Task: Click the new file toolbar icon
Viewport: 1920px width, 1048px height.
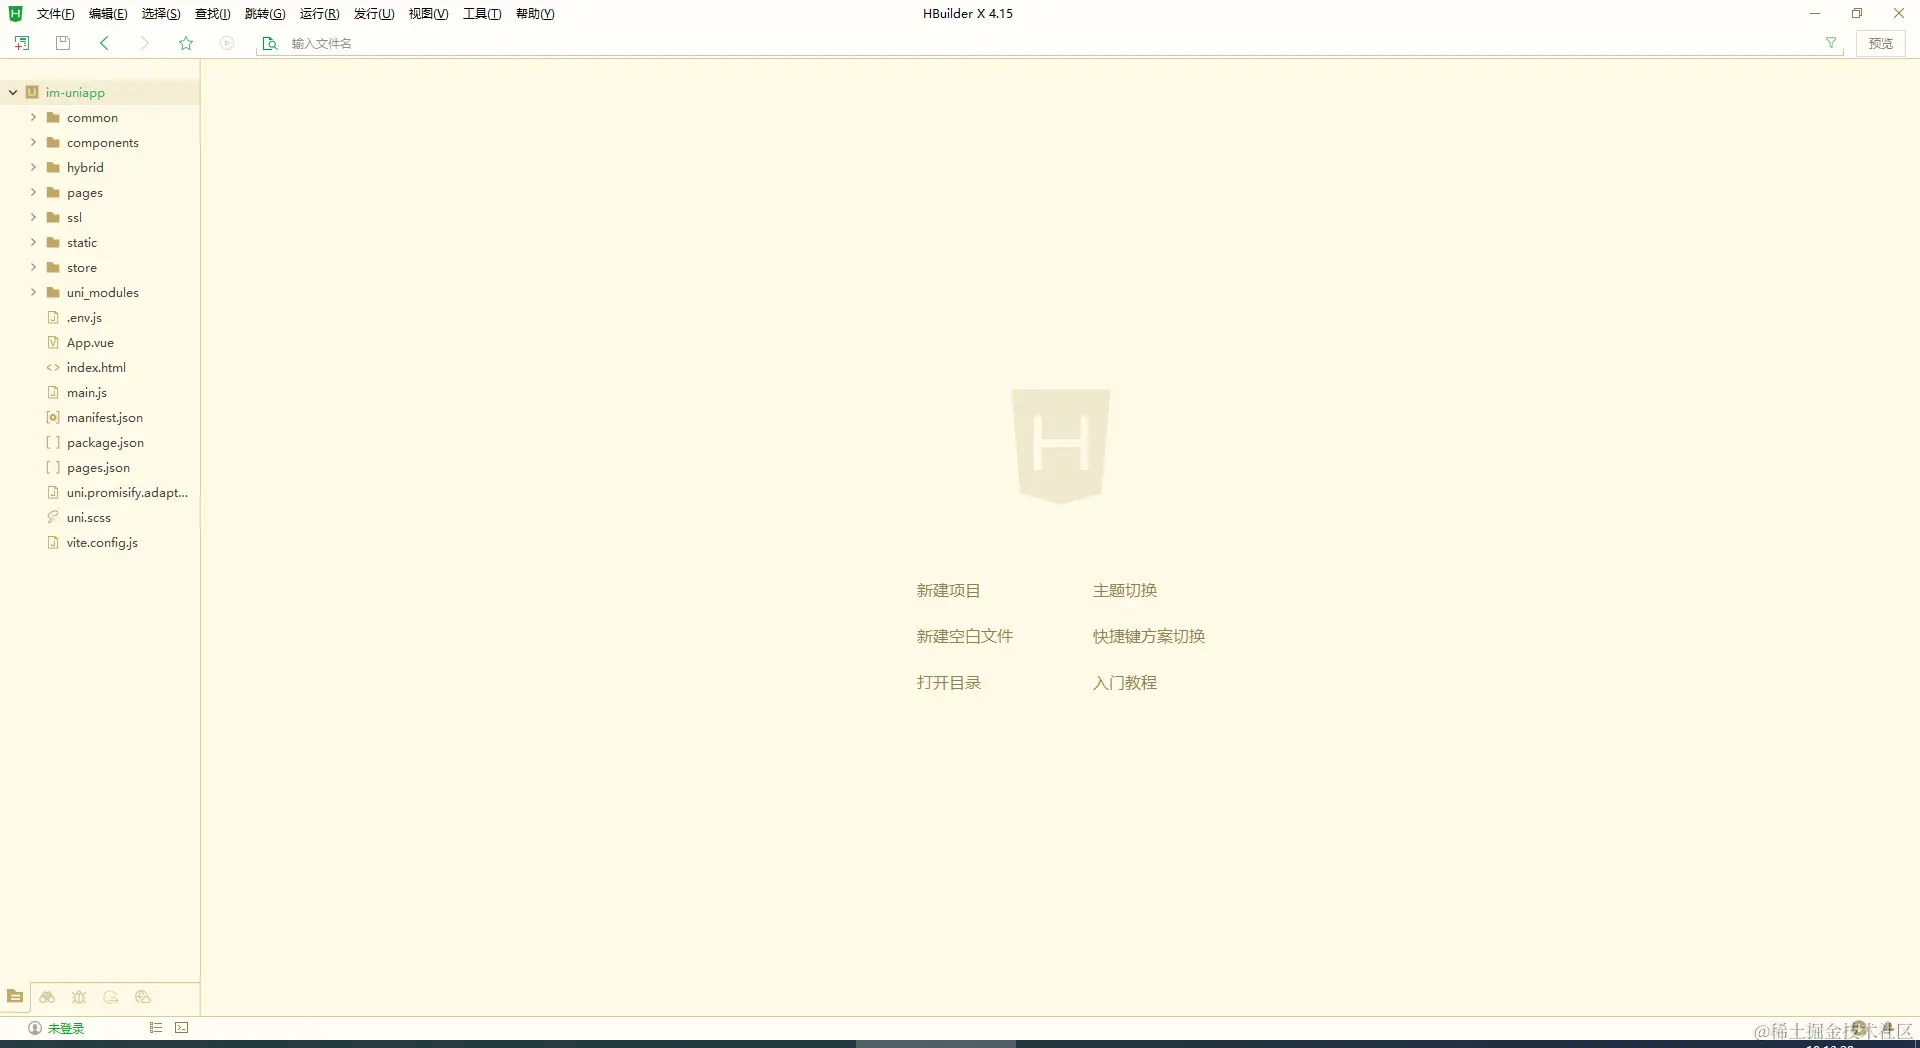Action: pos(22,43)
